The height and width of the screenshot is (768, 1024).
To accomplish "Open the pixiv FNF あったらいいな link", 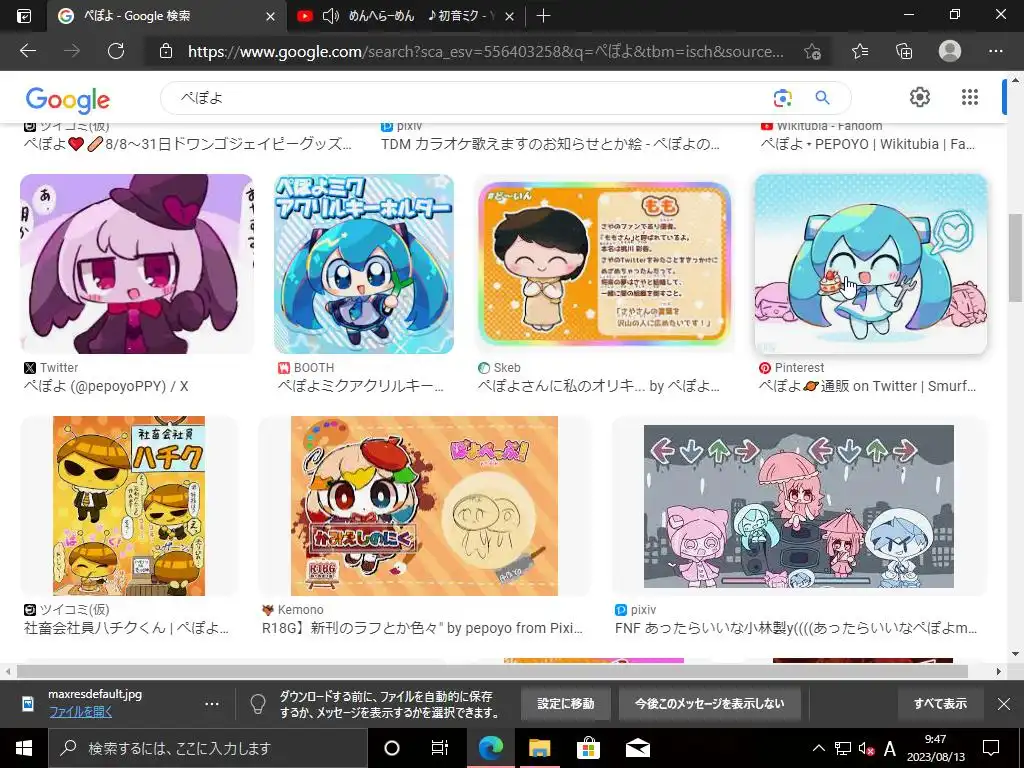I will 796,628.
